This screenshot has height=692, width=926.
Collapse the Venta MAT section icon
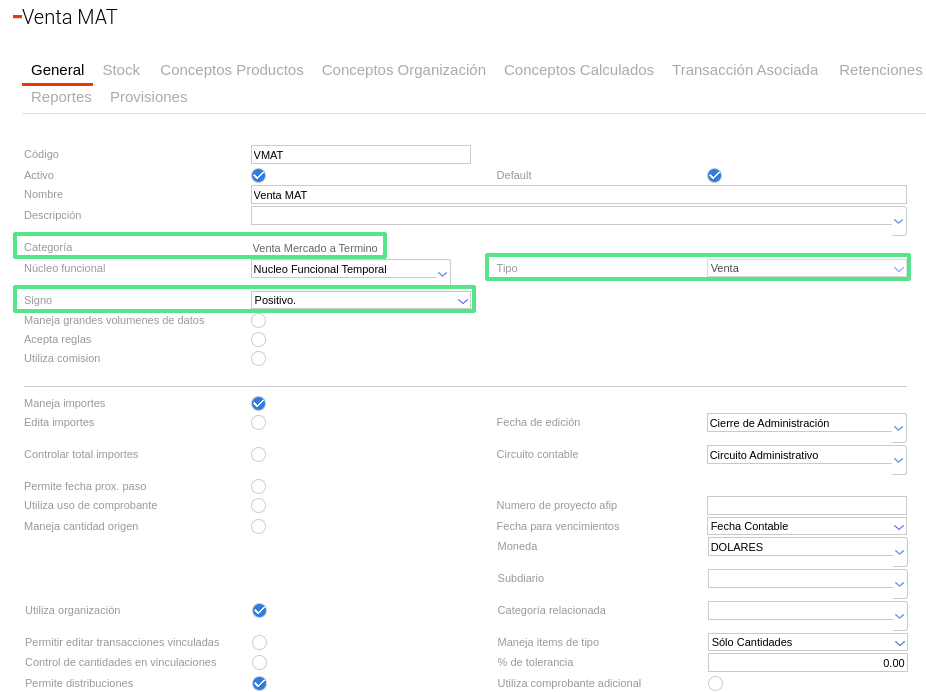coord(17,17)
